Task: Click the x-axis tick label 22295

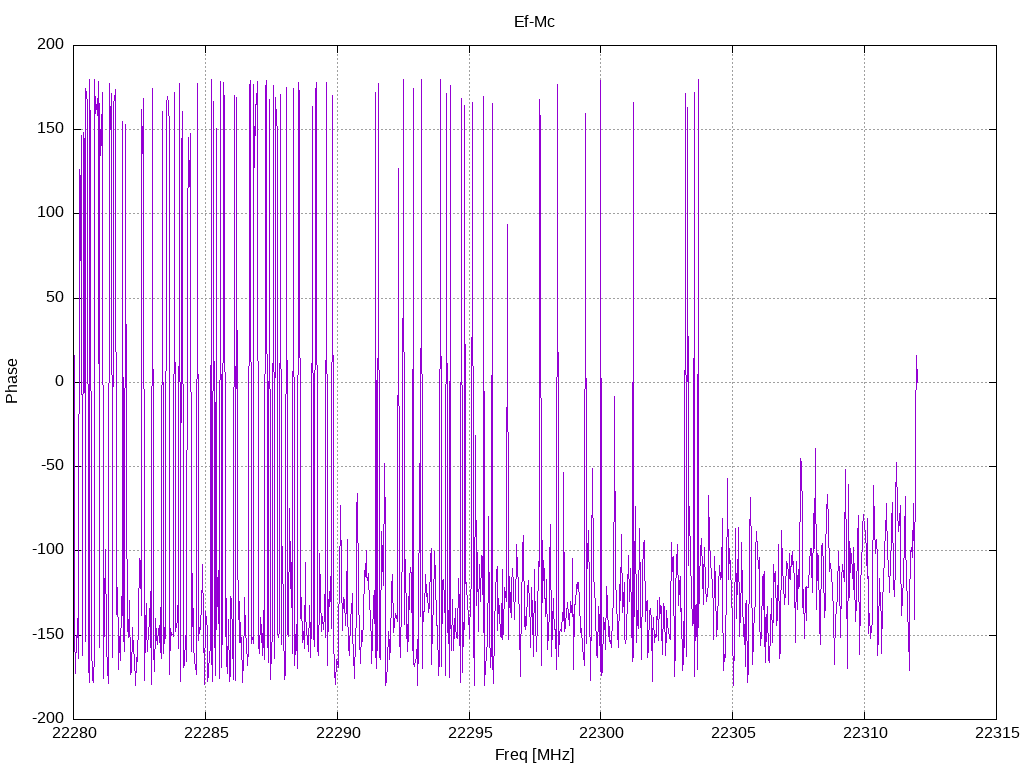Action: point(470,733)
